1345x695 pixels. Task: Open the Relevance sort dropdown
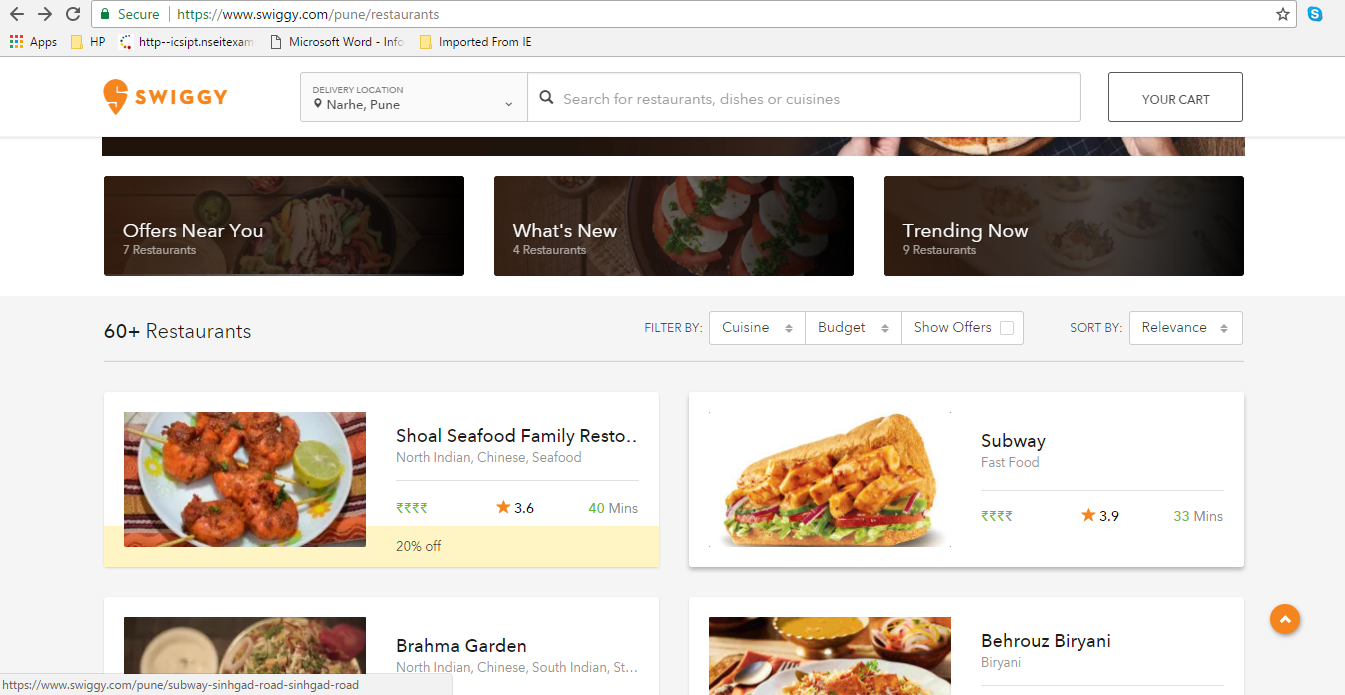point(1186,328)
